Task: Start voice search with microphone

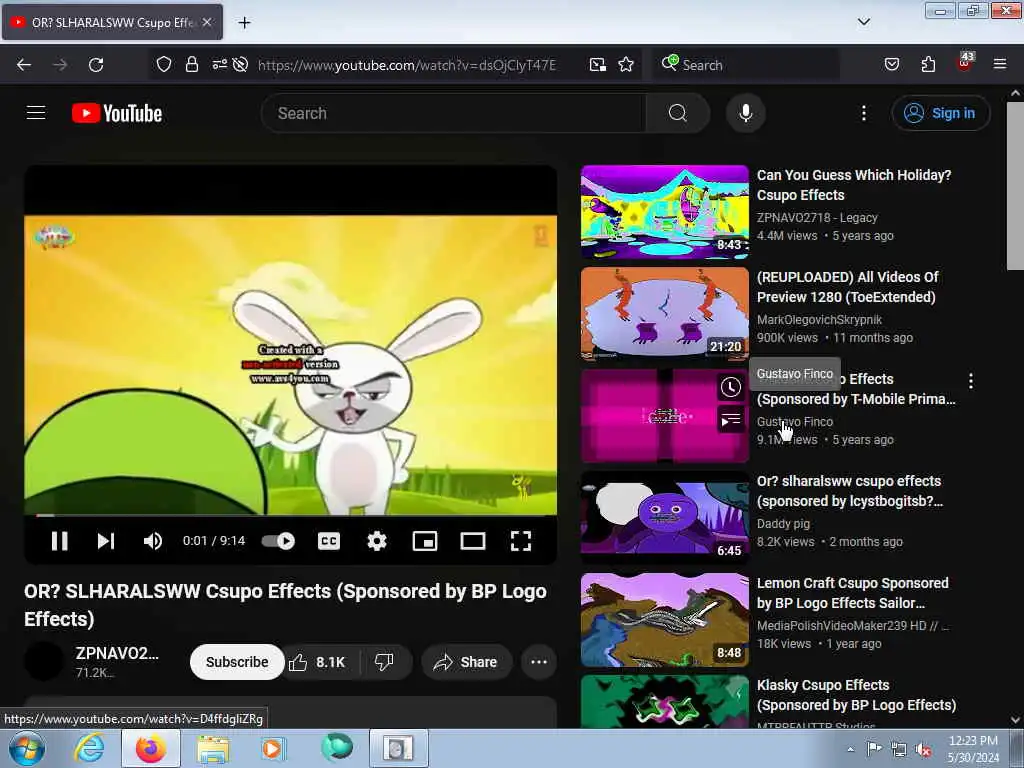Action: (746, 113)
